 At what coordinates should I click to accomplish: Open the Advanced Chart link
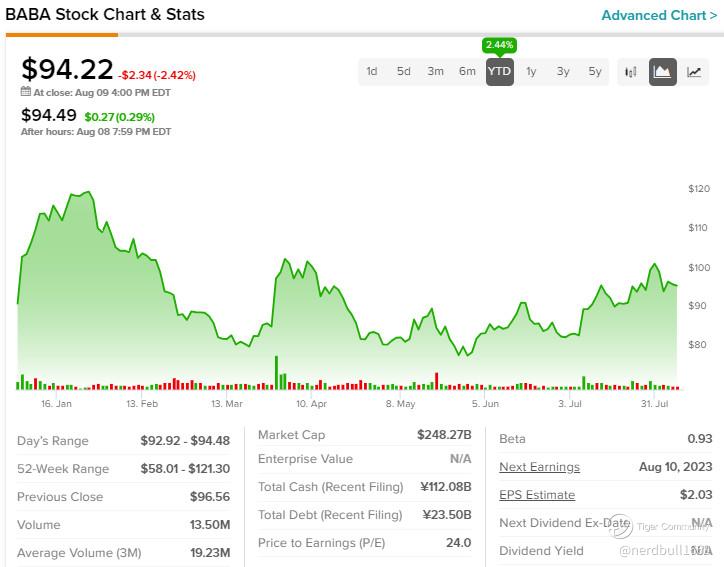click(659, 15)
